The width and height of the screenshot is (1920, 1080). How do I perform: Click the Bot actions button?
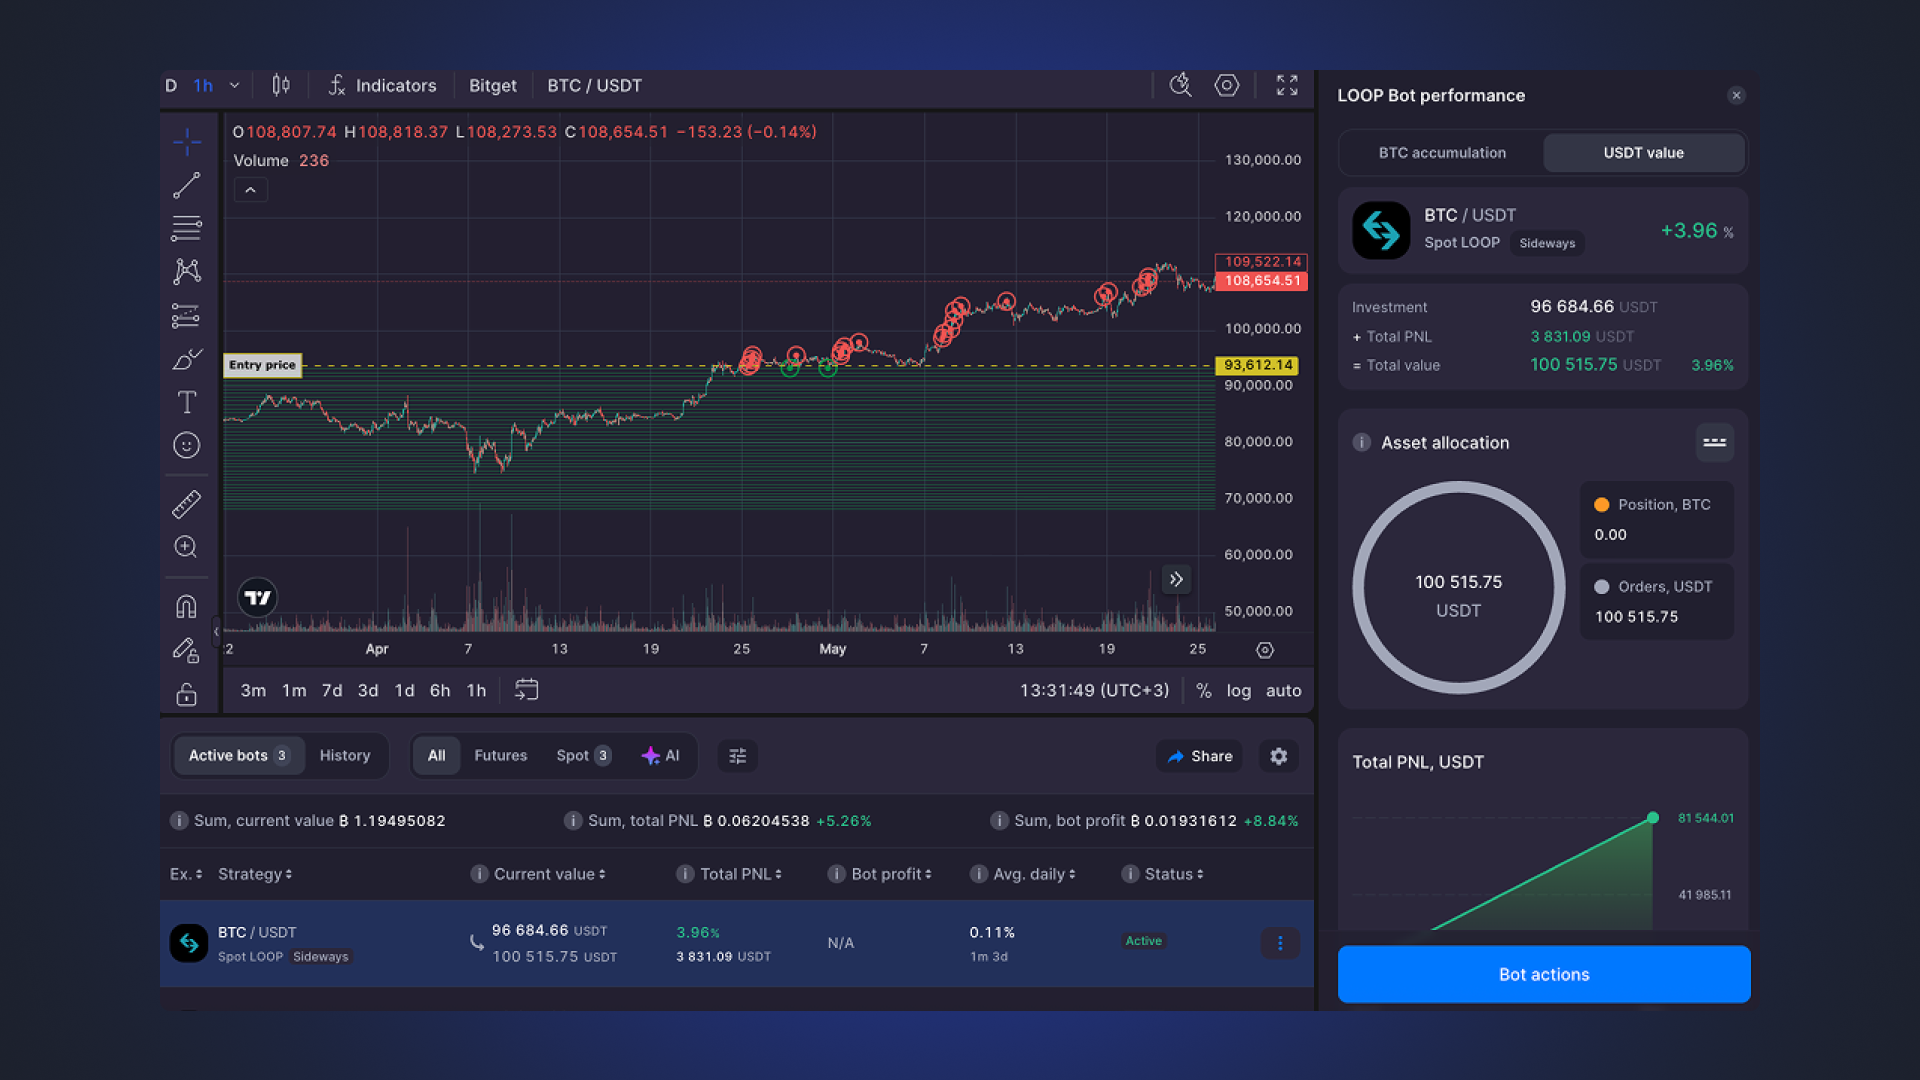coord(1542,974)
